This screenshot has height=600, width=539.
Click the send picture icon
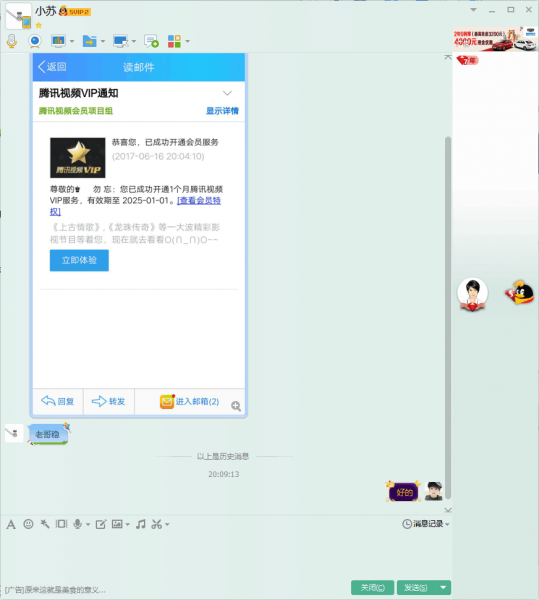117,524
